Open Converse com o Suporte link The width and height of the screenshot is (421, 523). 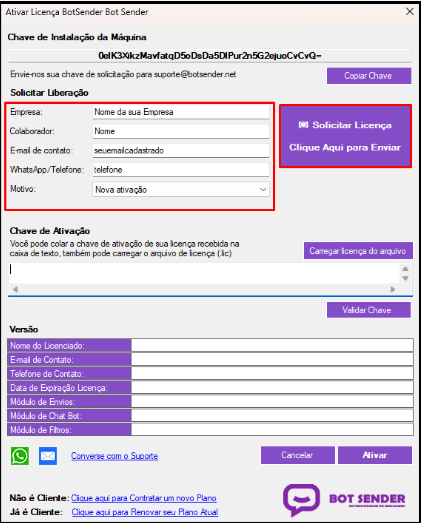tap(114, 456)
